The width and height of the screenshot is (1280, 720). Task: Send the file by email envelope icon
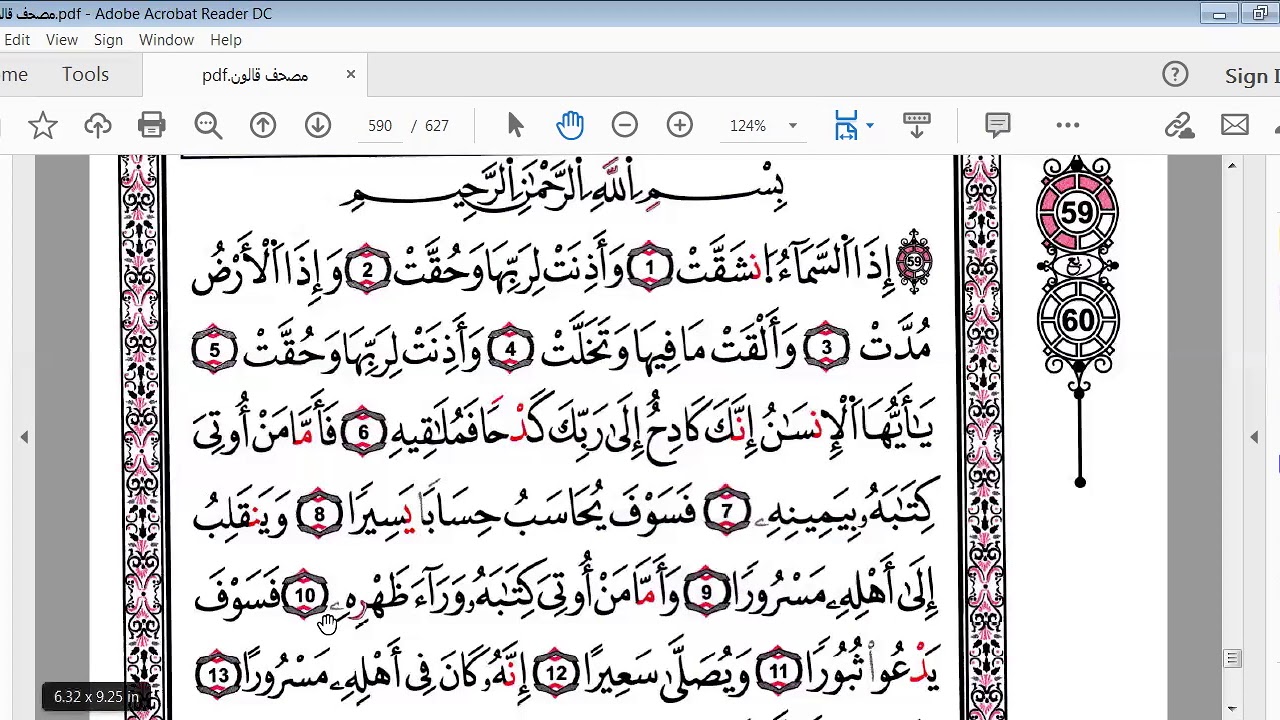click(1235, 125)
